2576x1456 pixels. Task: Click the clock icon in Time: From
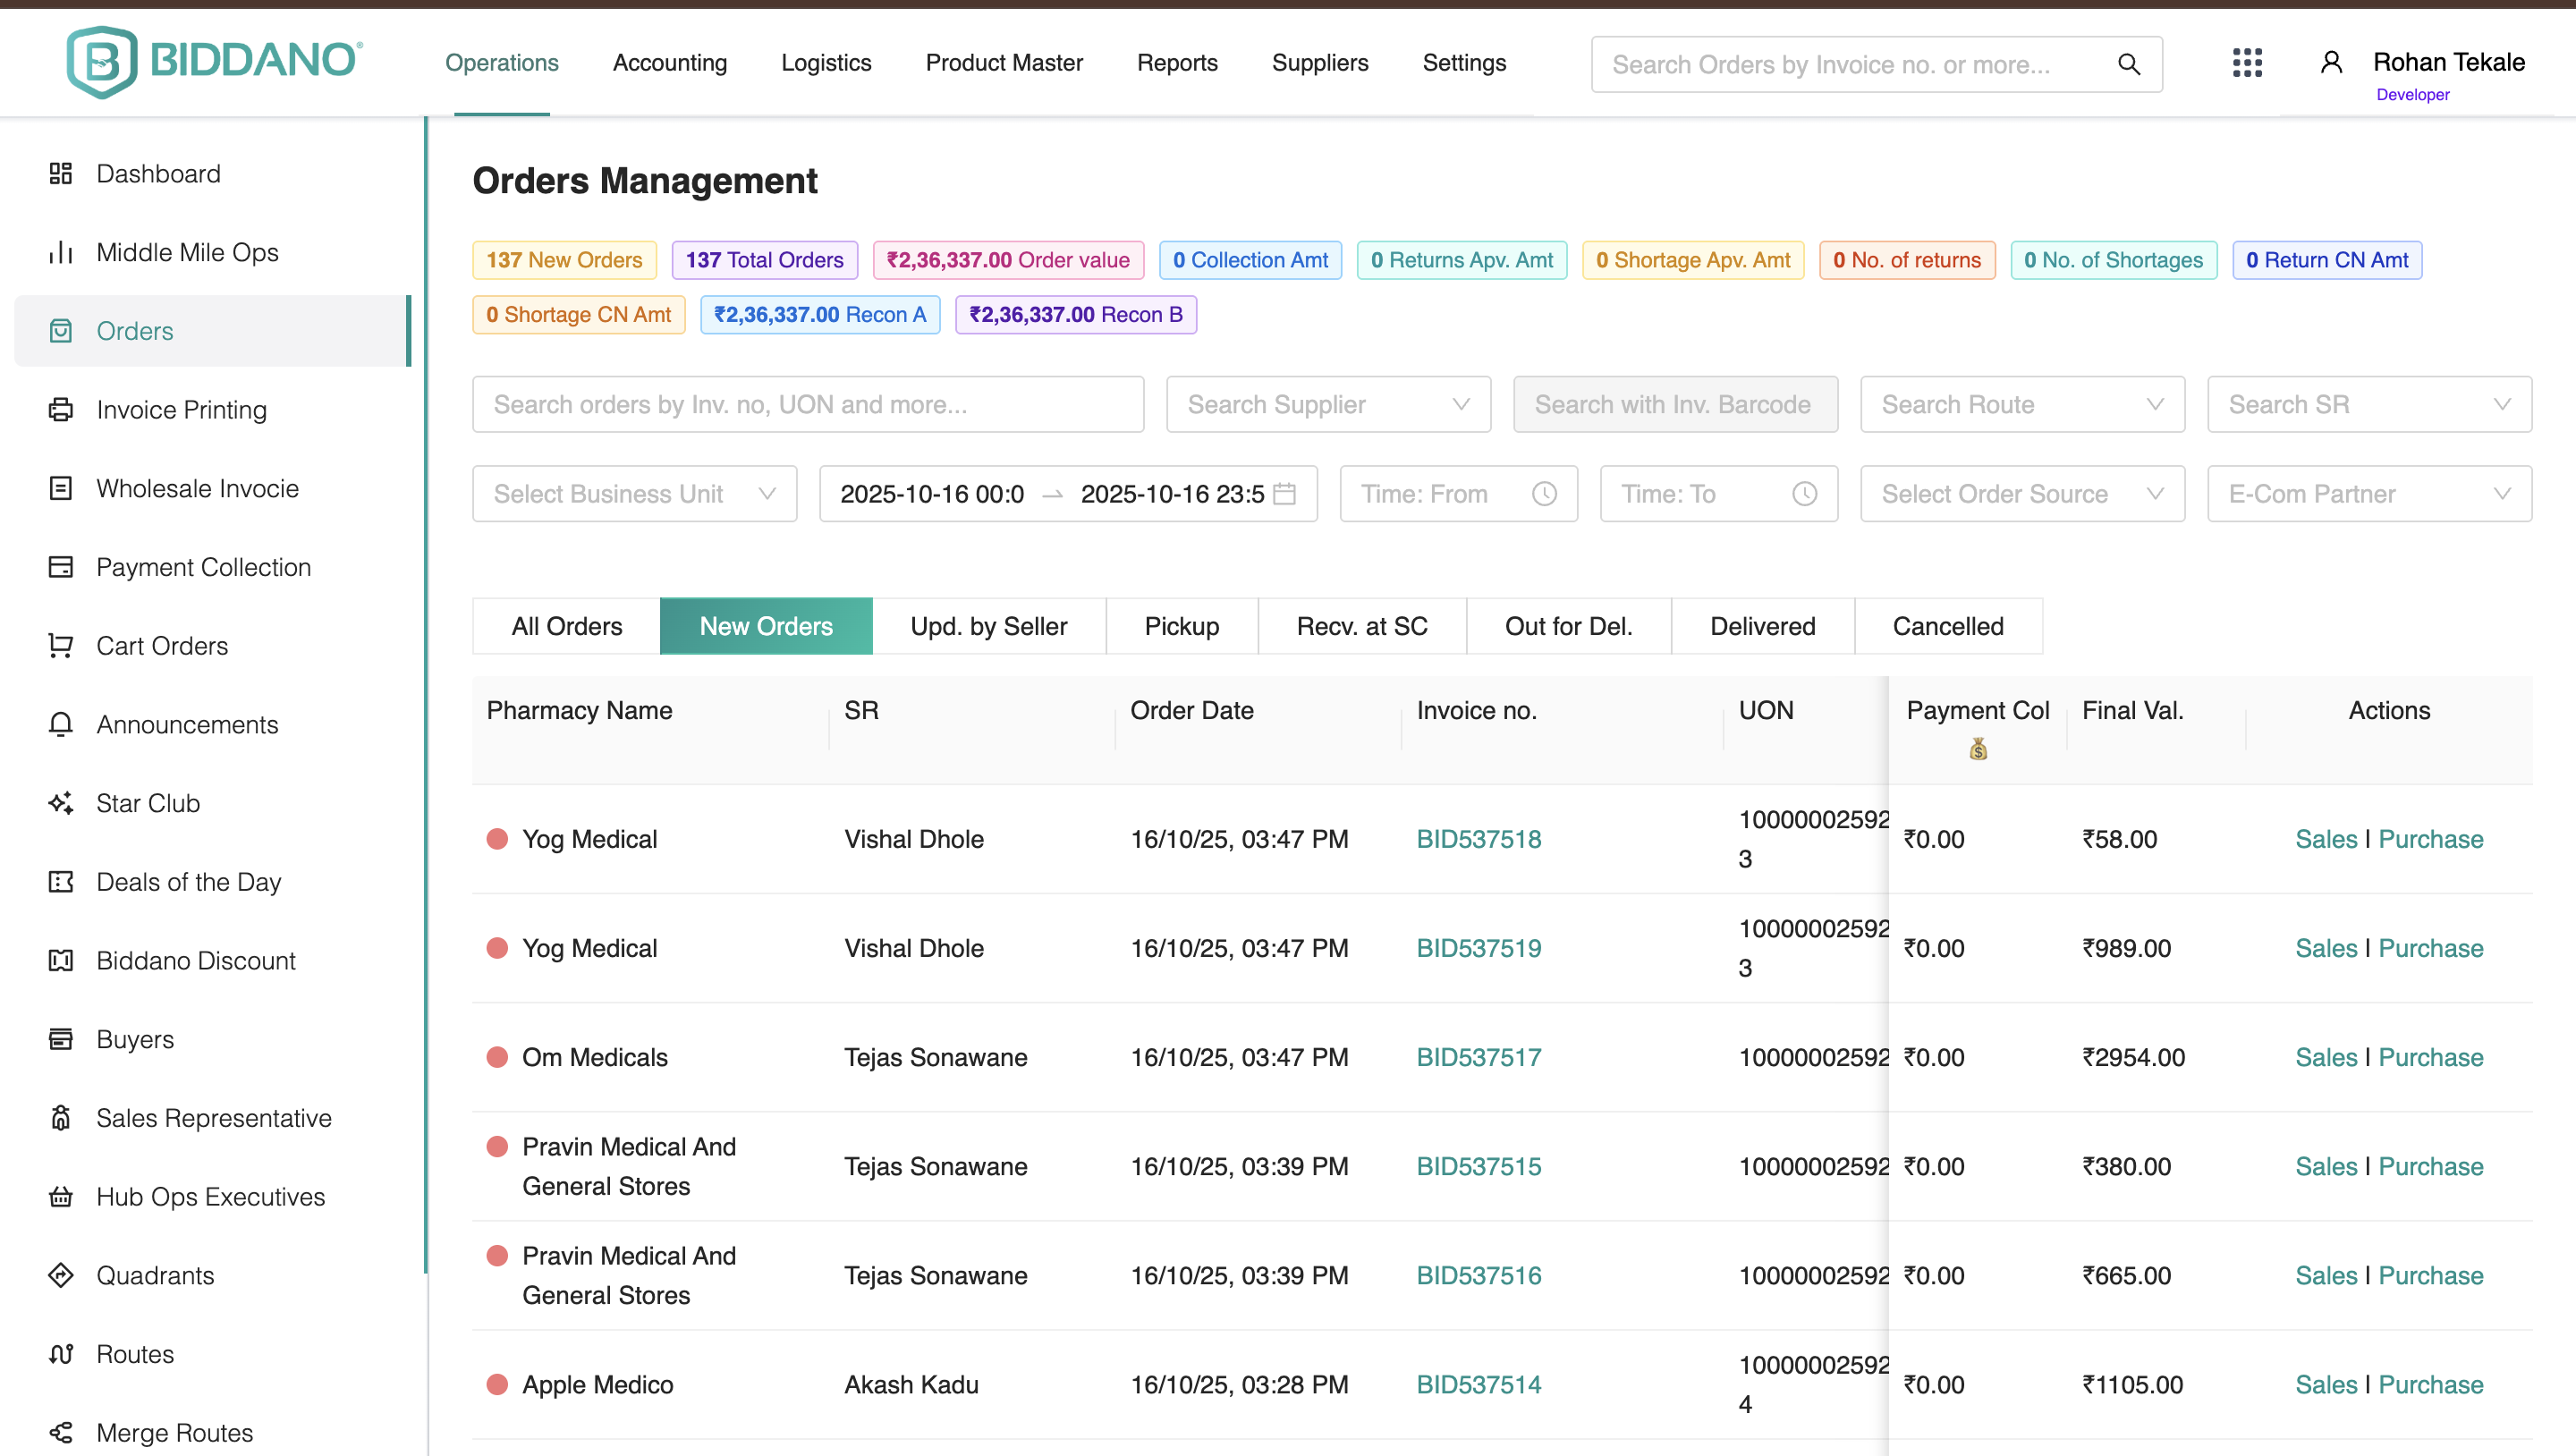[x=1544, y=494]
